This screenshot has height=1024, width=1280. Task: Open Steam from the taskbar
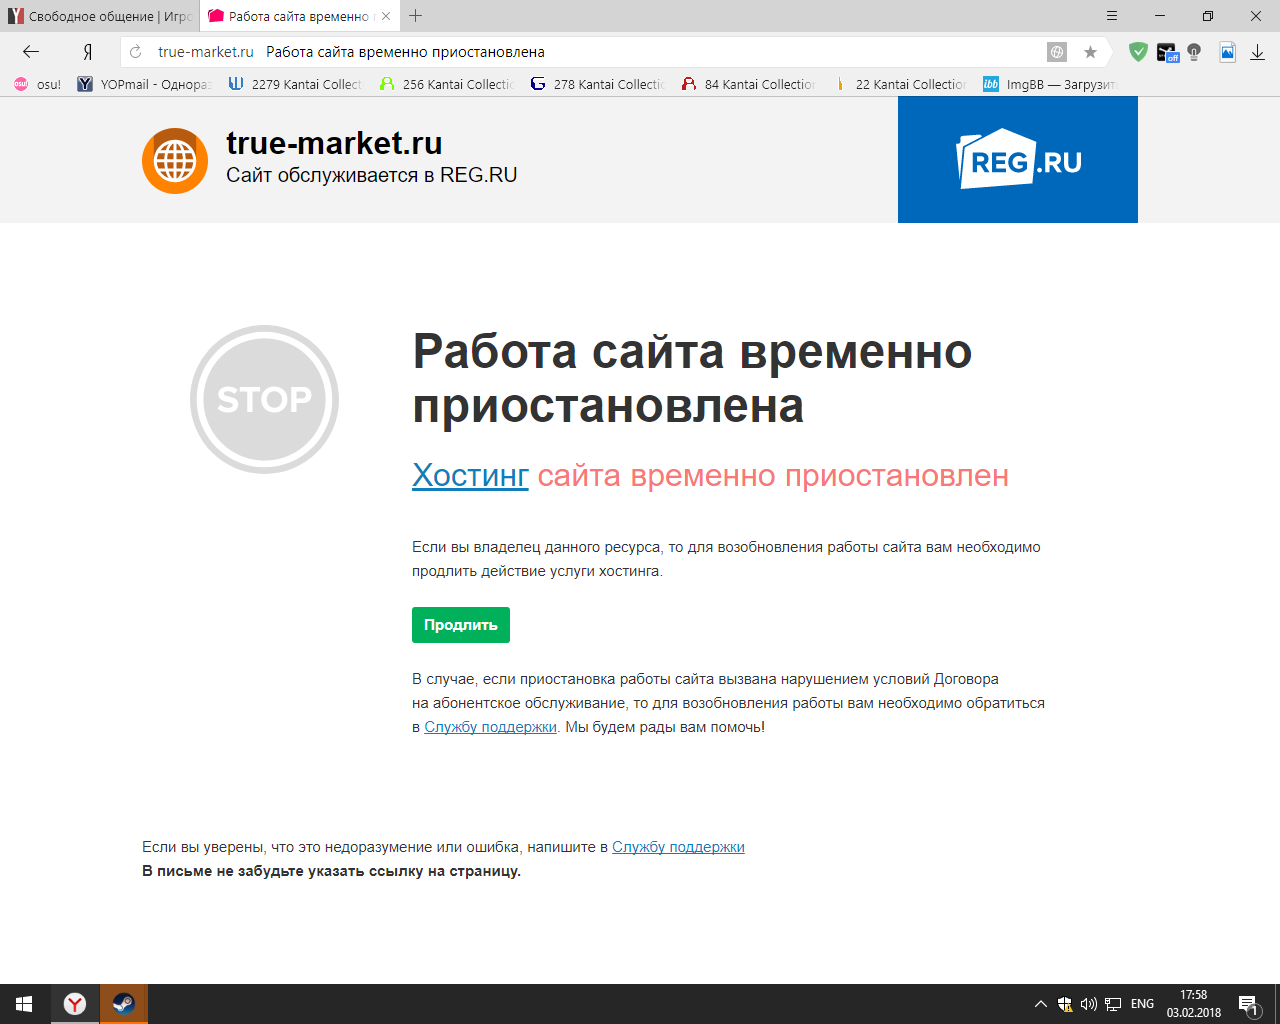click(123, 1004)
